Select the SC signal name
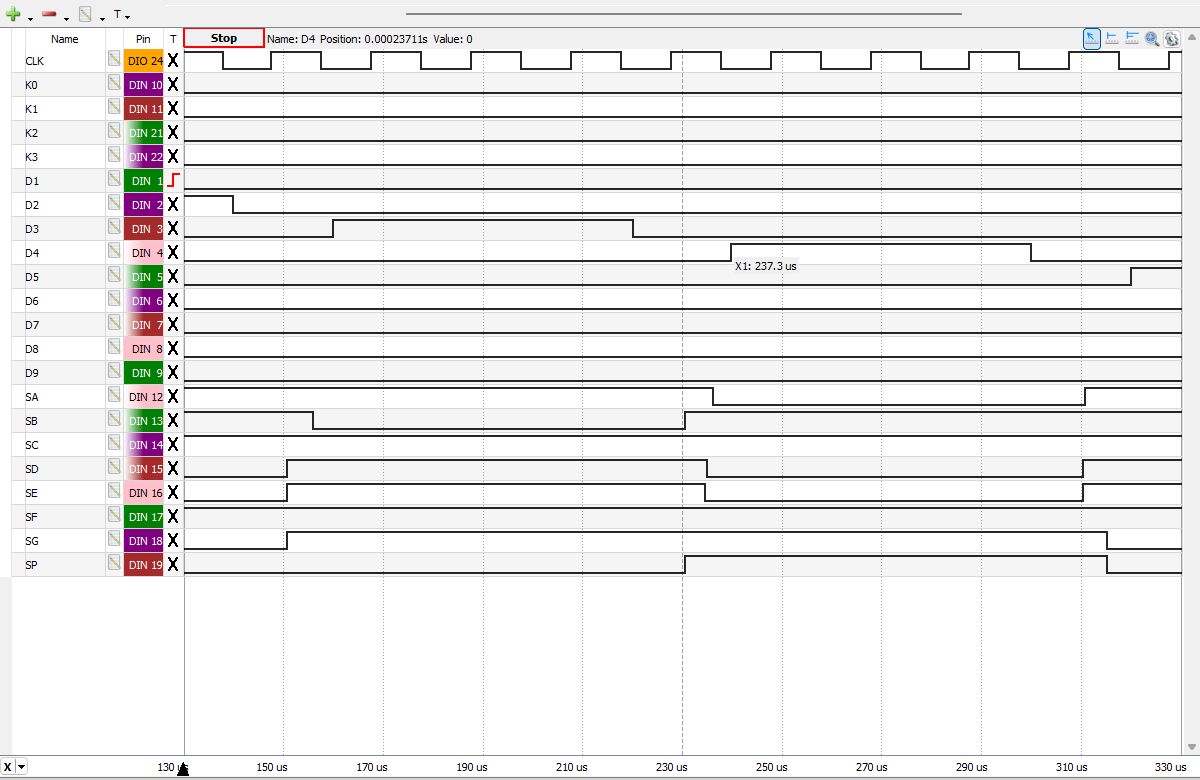1200x780 pixels. point(32,445)
